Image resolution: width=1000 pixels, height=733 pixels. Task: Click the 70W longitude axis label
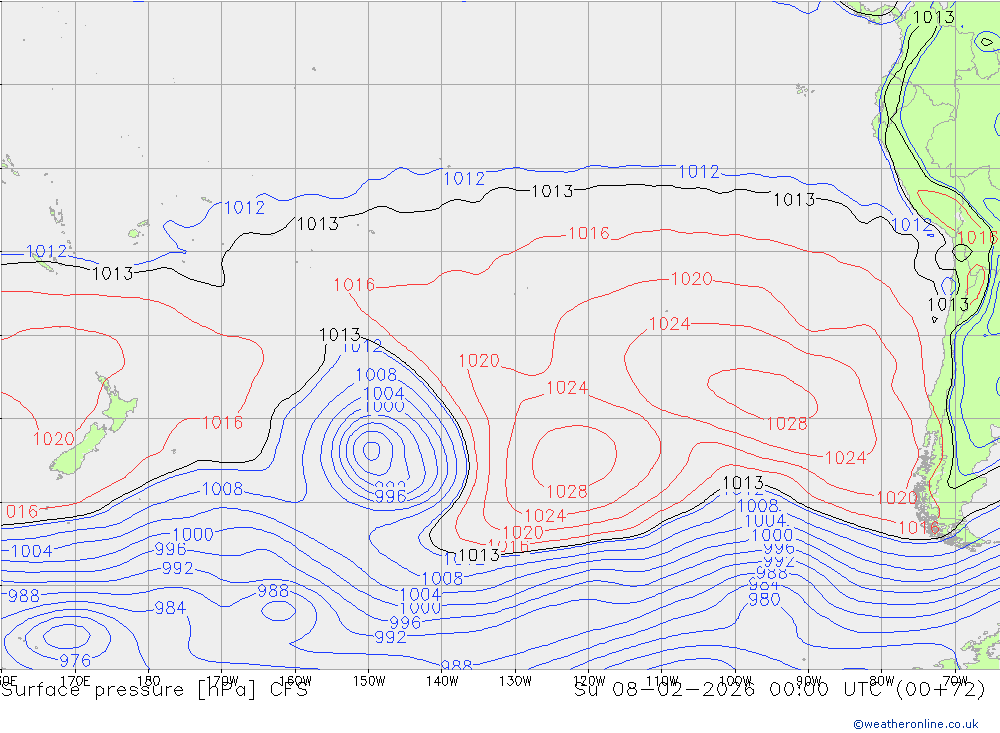pos(955,681)
